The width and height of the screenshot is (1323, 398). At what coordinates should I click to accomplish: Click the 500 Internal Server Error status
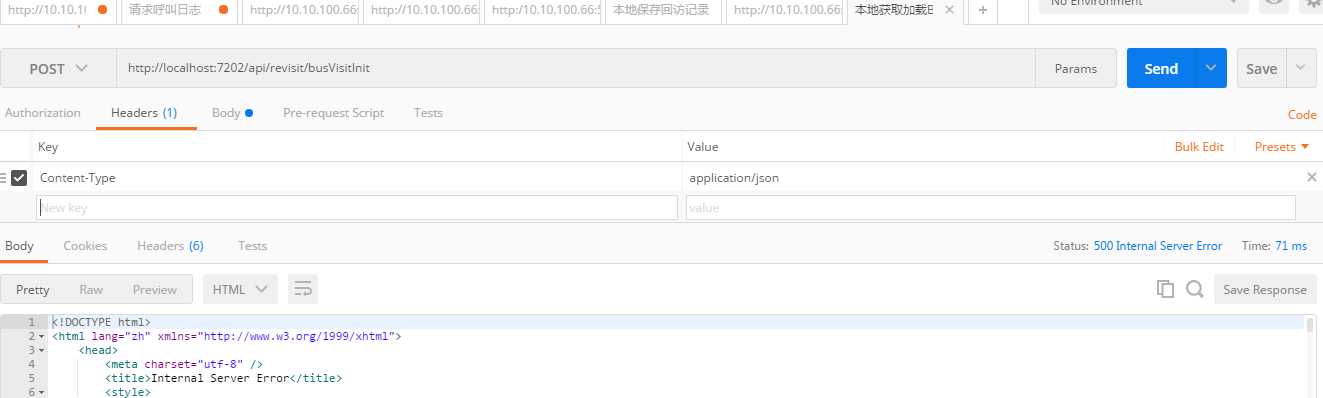tap(1158, 246)
